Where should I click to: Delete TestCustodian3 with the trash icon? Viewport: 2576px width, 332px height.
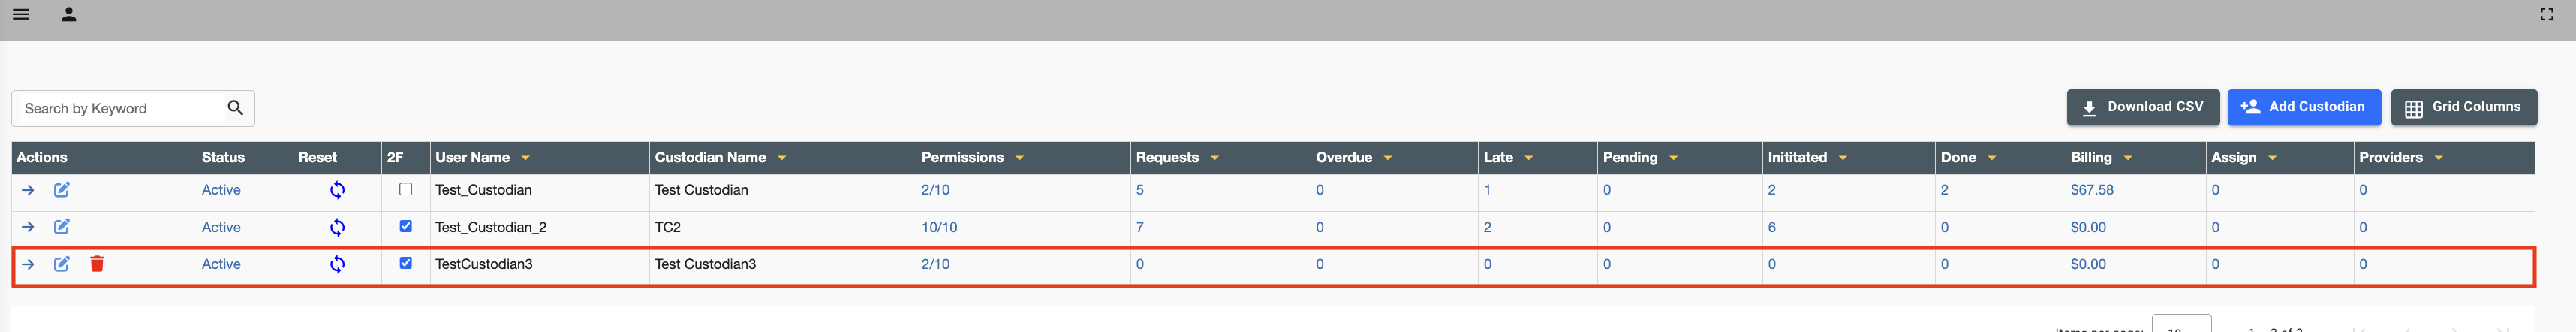pyautogui.click(x=97, y=264)
